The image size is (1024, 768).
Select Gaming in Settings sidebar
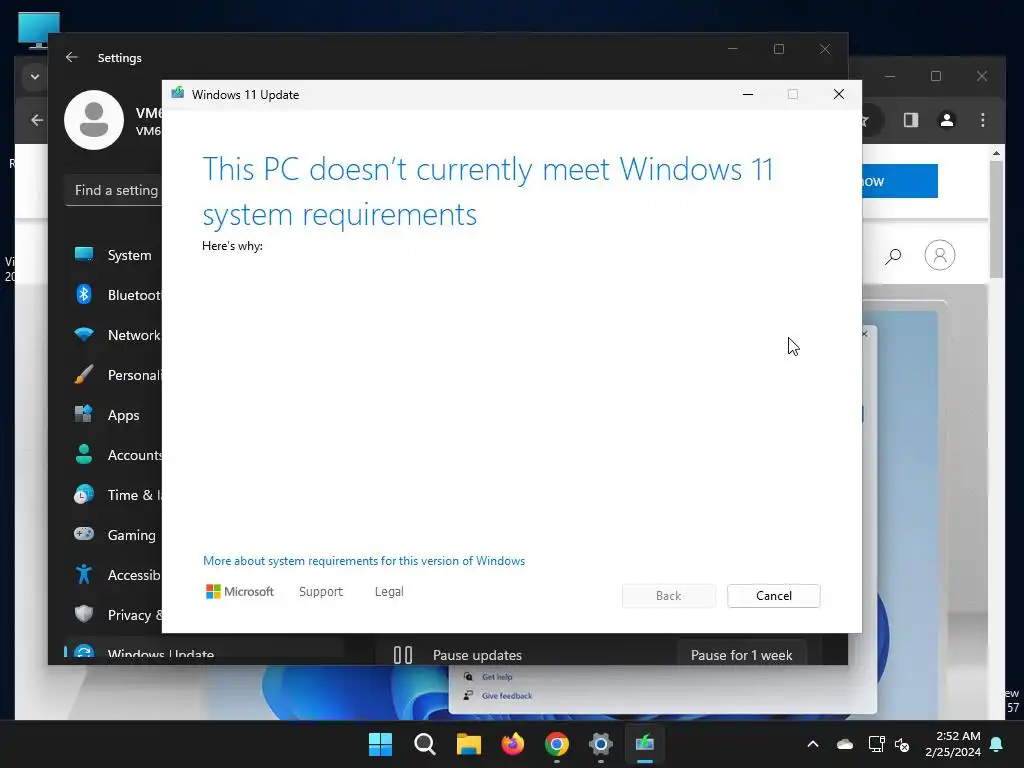[114, 535]
